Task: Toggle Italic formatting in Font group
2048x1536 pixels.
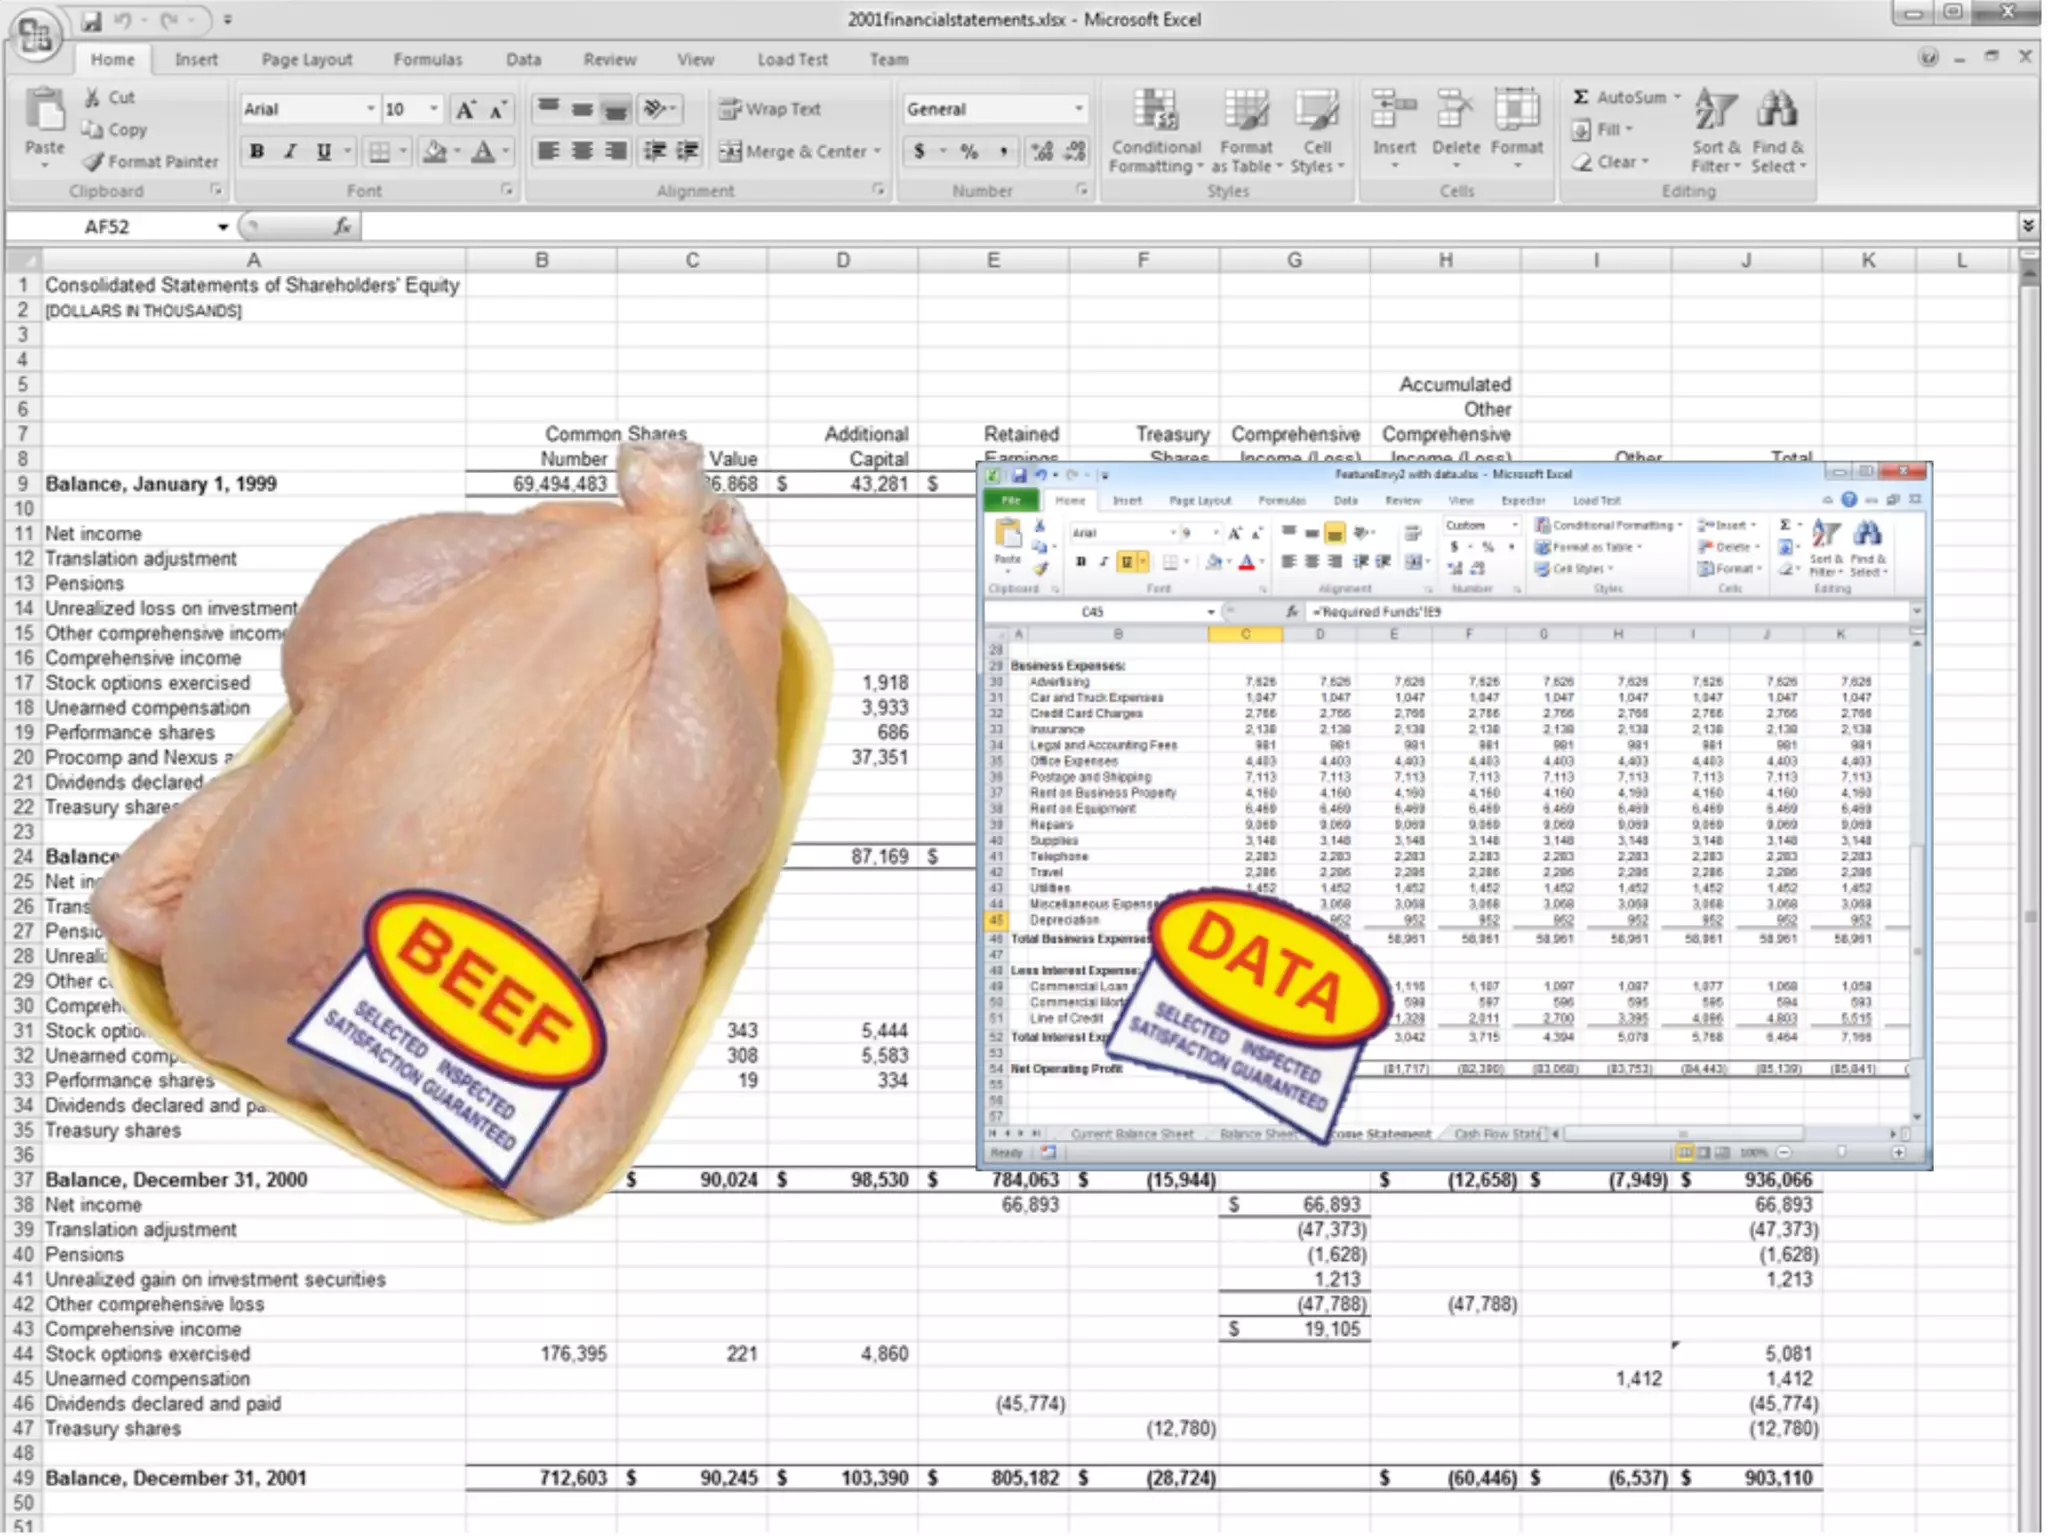Action: [x=290, y=152]
